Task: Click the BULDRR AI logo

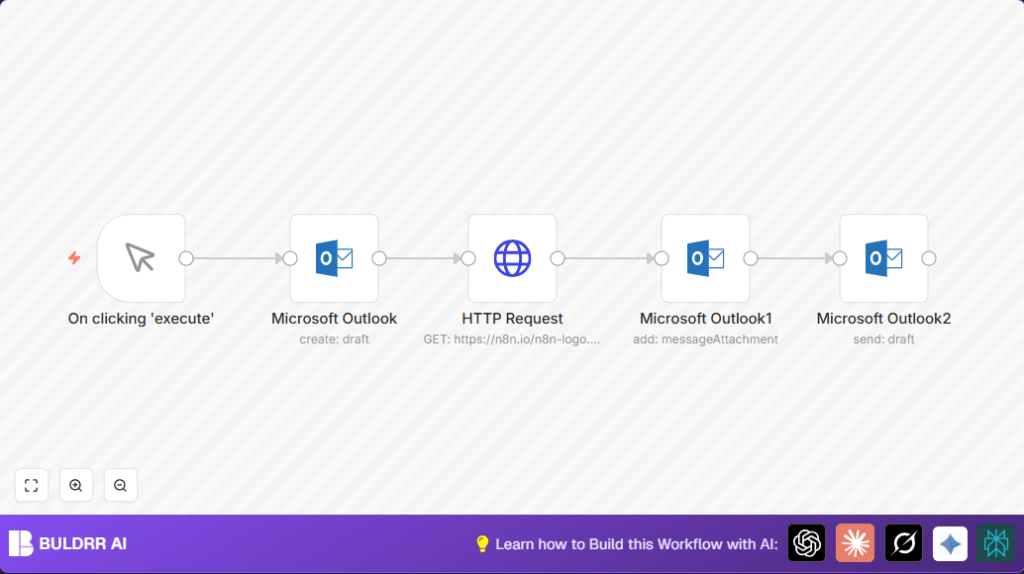Action: tap(21, 543)
